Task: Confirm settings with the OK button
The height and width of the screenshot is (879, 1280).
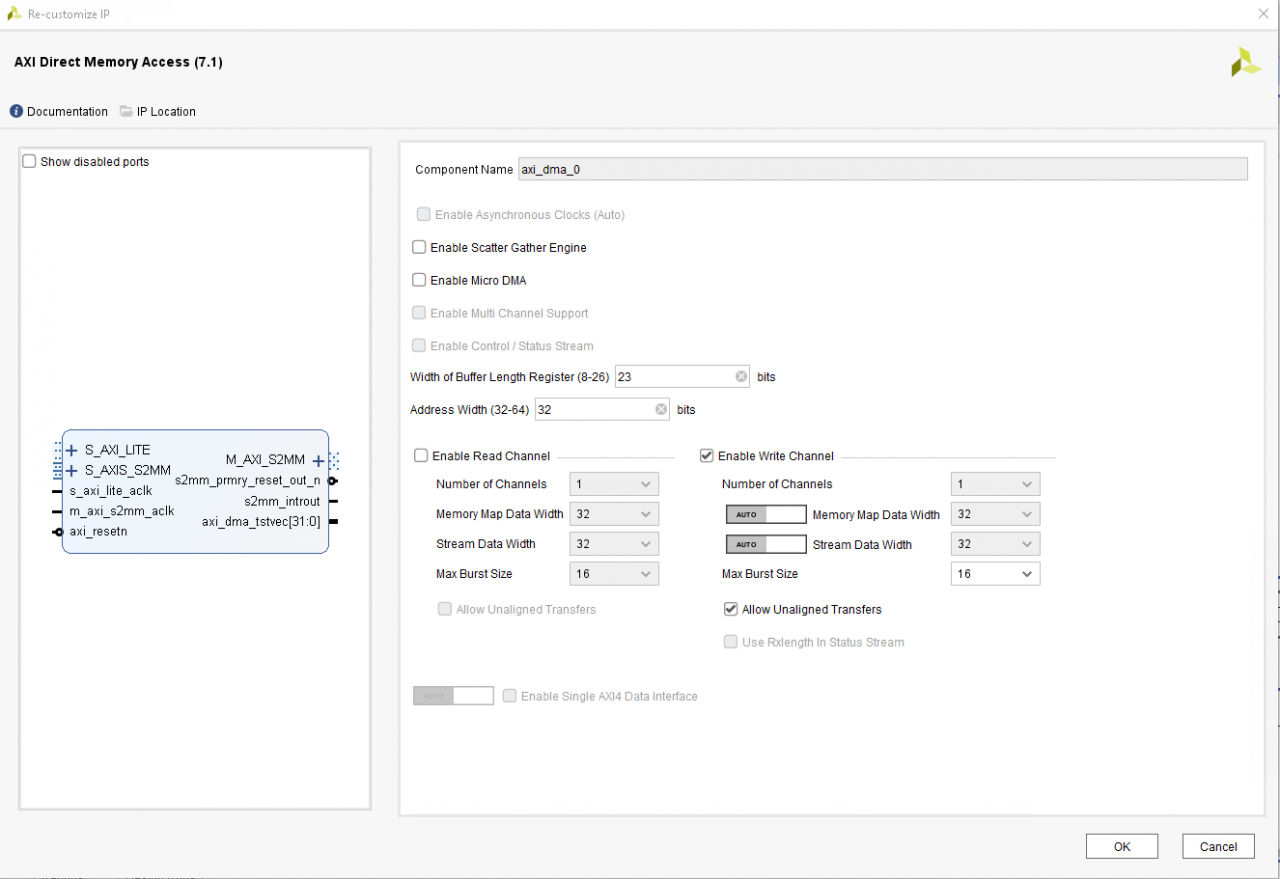Action: click(1121, 845)
